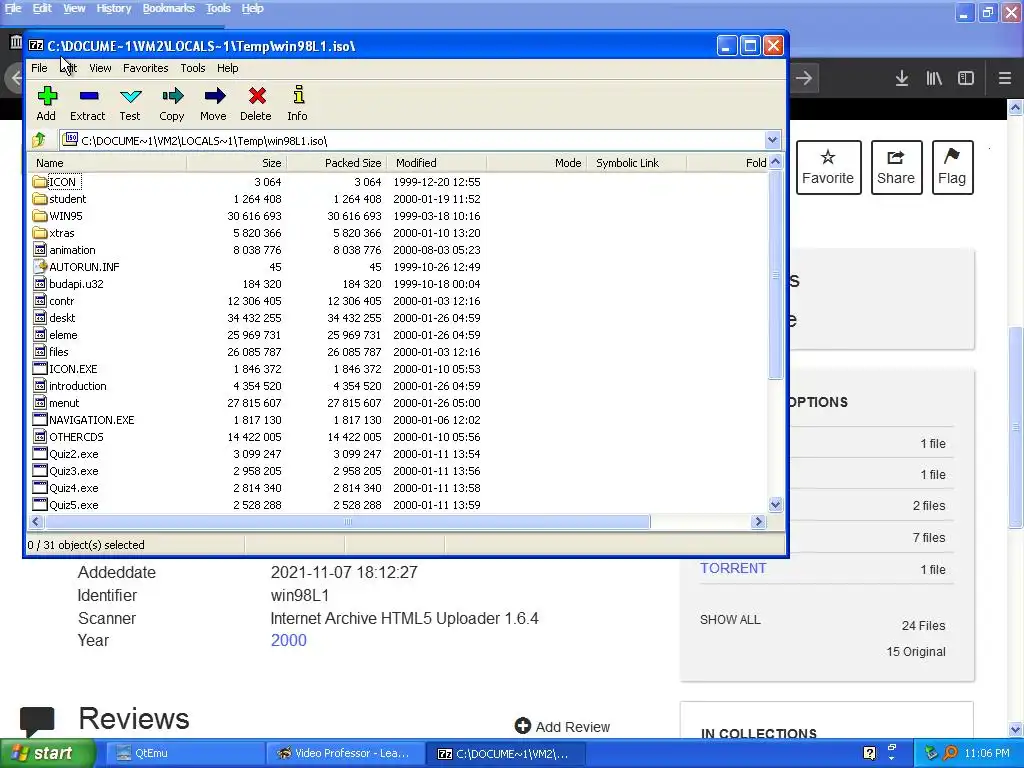This screenshot has width=1024, height=768.
Task: Open the Info toolbar icon
Action: [x=298, y=95]
